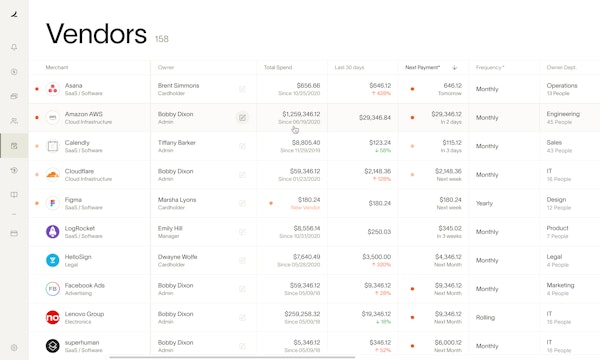Viewport: 600px width, 360px height.
Task: Sort by Next Payment arrow
Action: tap(455, 67)
